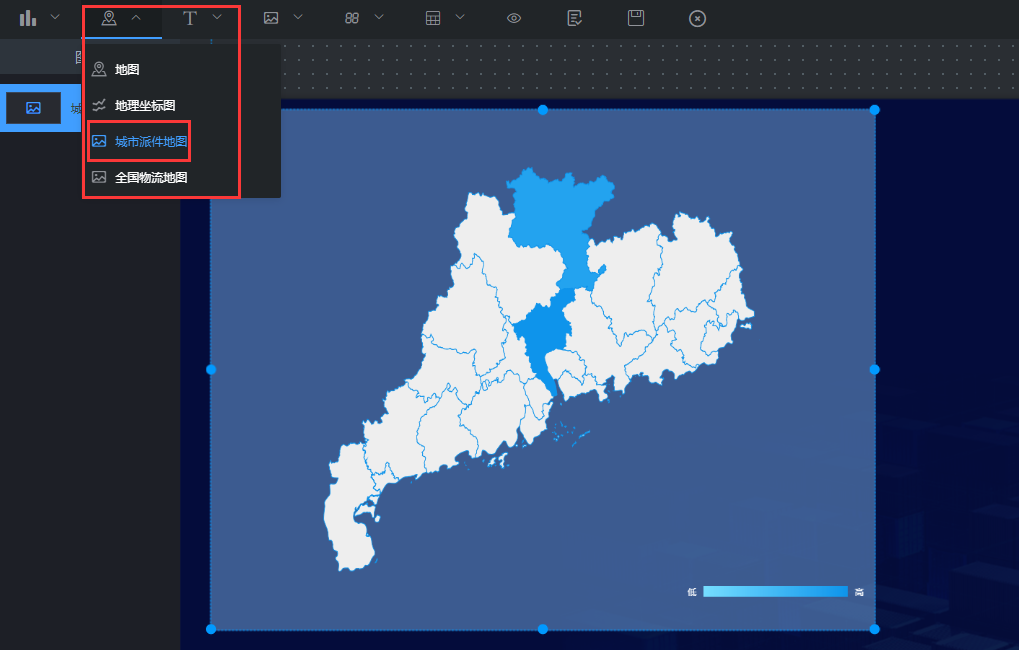The height and width of the screenshot is (650, 1019).
Task: Click the notes document toolbar icon
Action: point(574,18)
